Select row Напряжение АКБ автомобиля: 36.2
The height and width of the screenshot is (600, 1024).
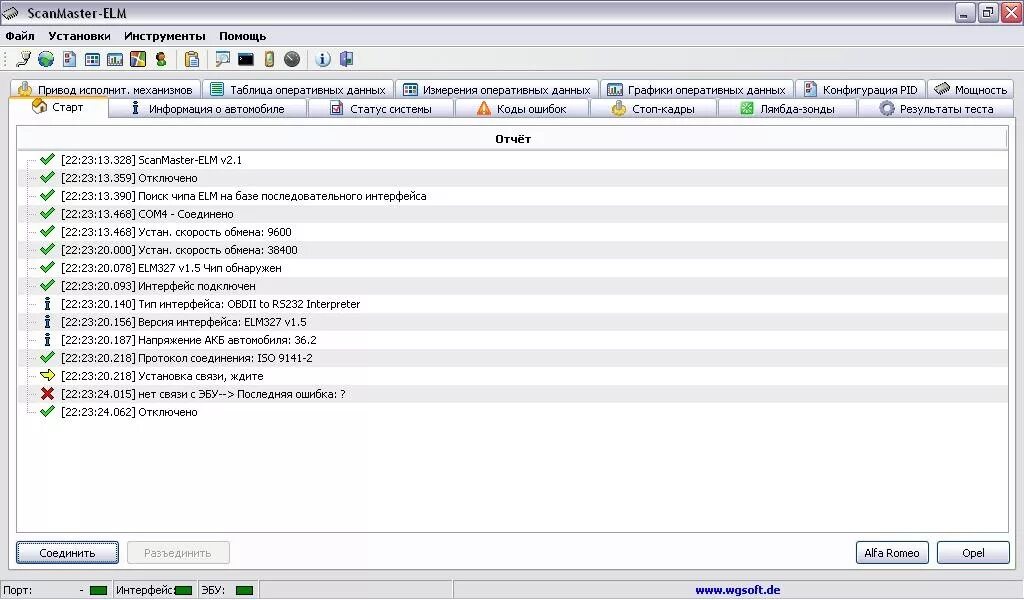(513, 340)
